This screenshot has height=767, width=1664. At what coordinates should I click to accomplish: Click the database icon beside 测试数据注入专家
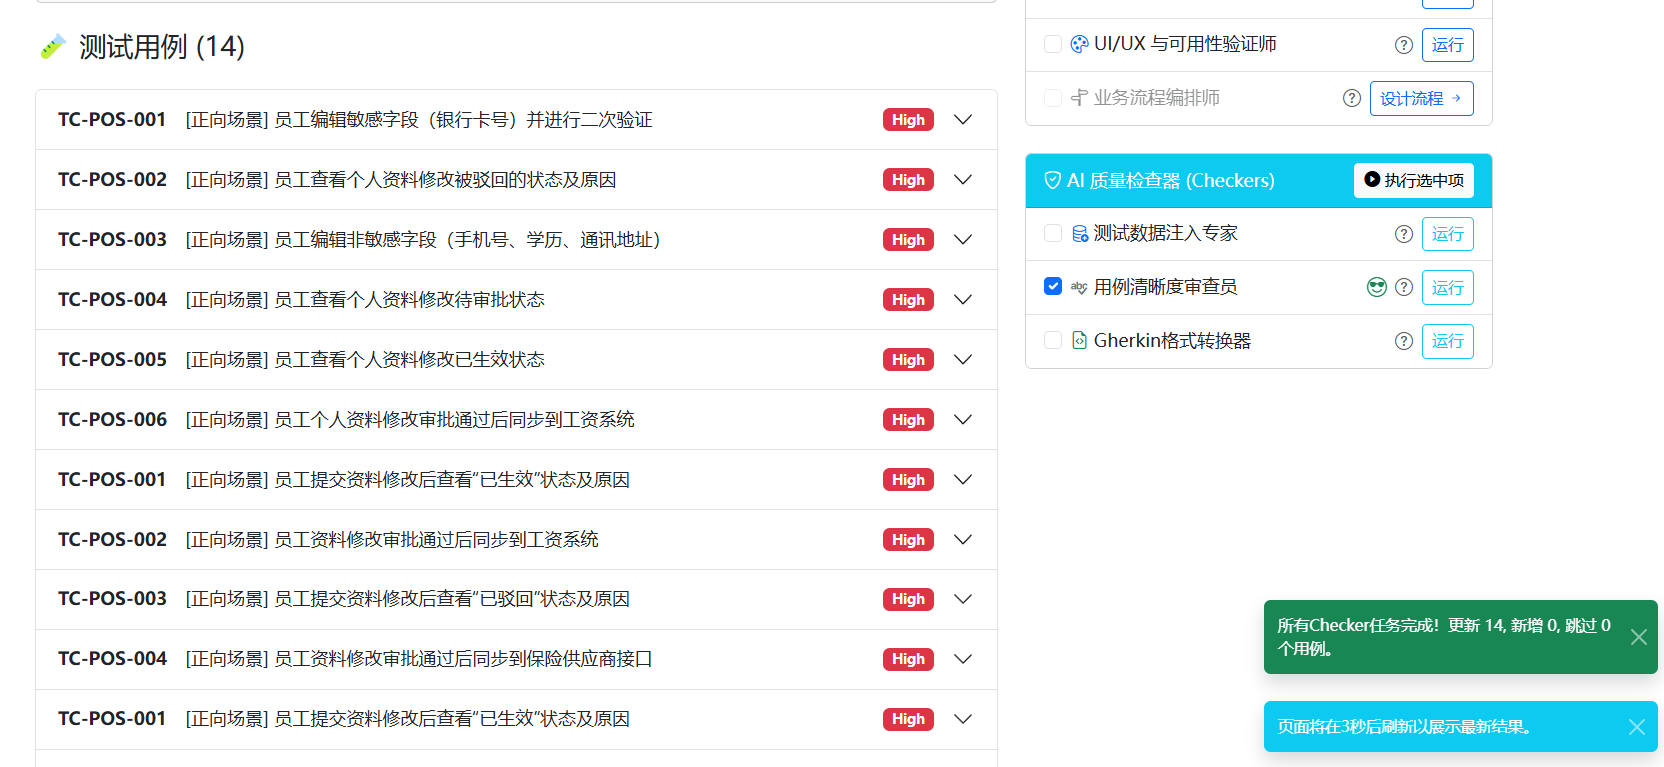1079,234
